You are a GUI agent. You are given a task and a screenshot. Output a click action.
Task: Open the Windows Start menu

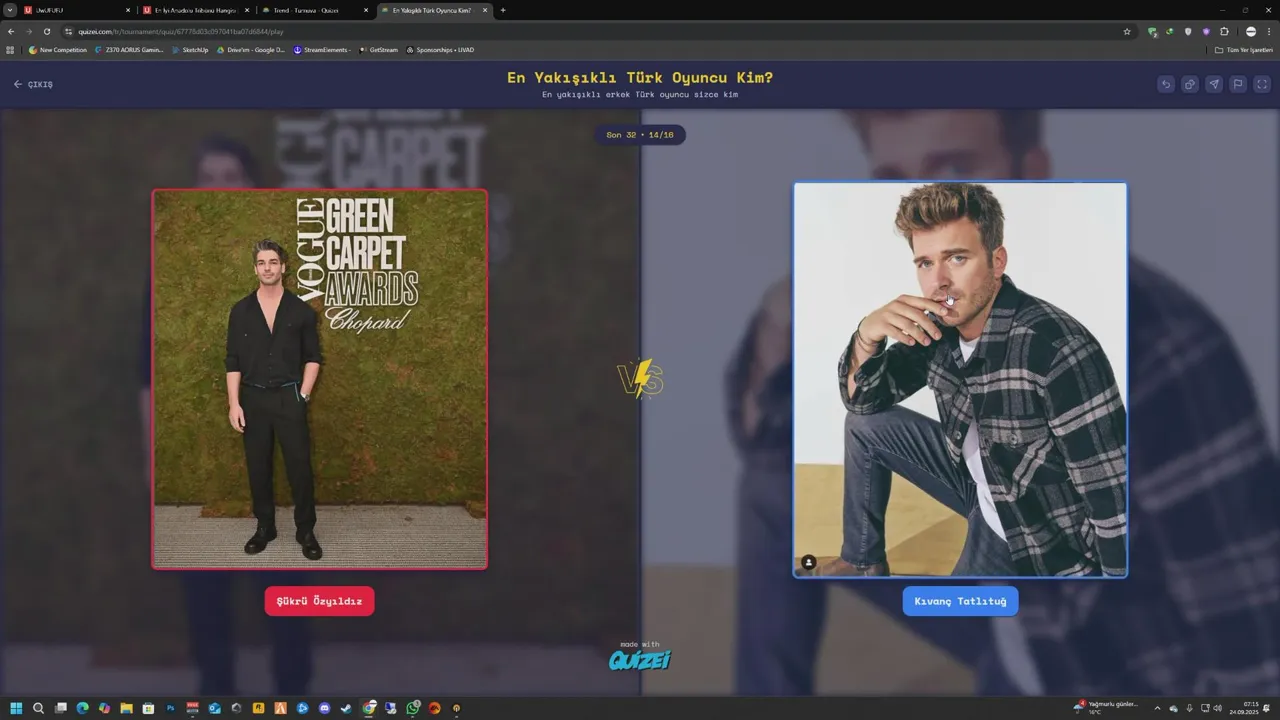pyautogui.click(x=16, y=708)
